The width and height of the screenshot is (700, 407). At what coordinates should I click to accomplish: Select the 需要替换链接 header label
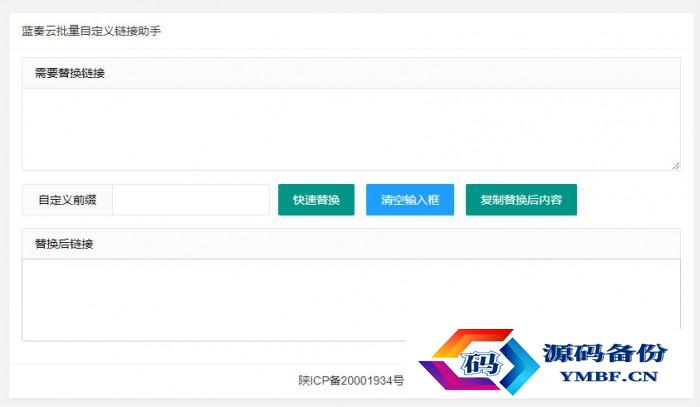[70, 73]
